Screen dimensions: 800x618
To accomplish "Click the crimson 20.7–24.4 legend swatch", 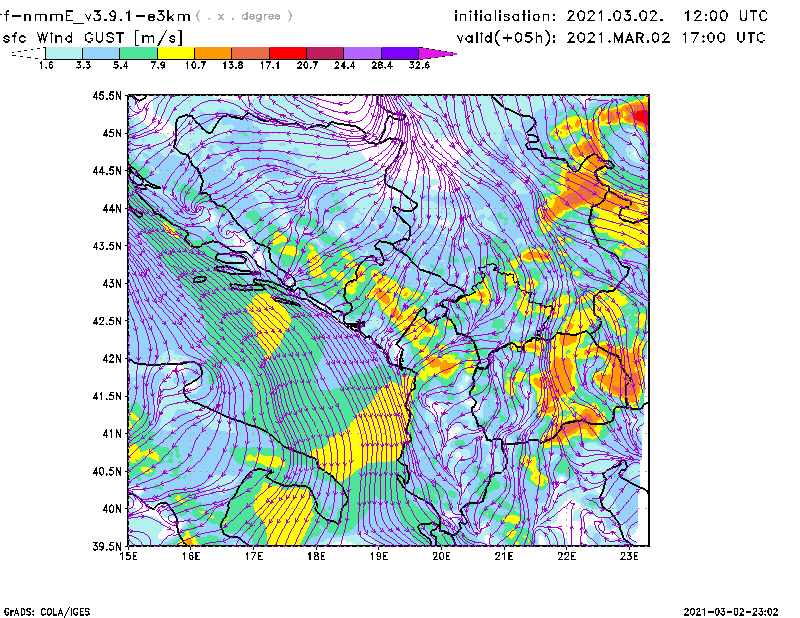I will coord(325,53).
